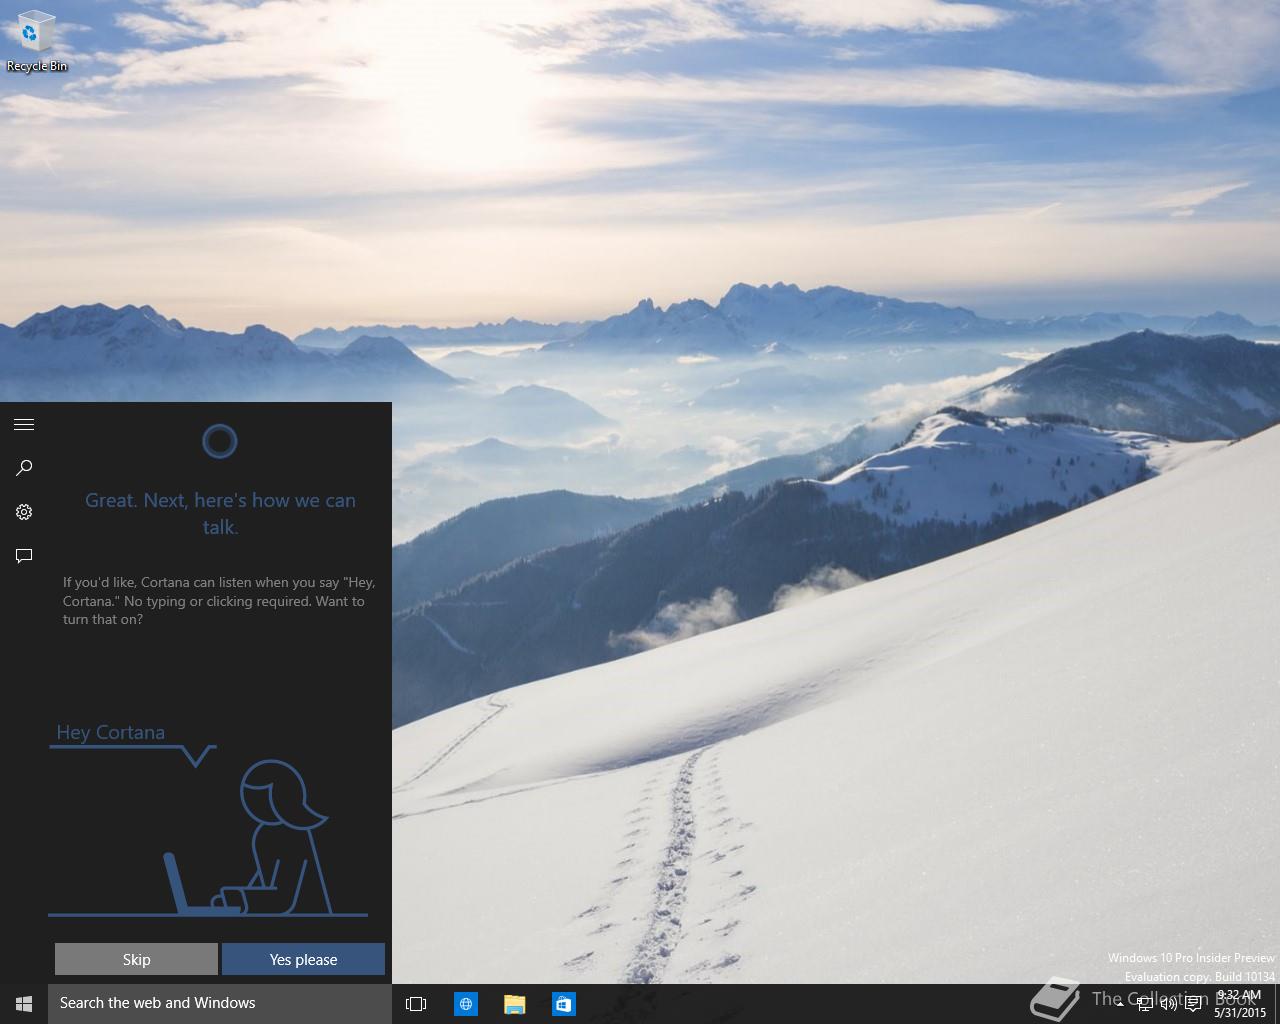Open the volume speaker tray icon
The height and width of the screenshot is (1024, 1280).
point(1169,1004)
